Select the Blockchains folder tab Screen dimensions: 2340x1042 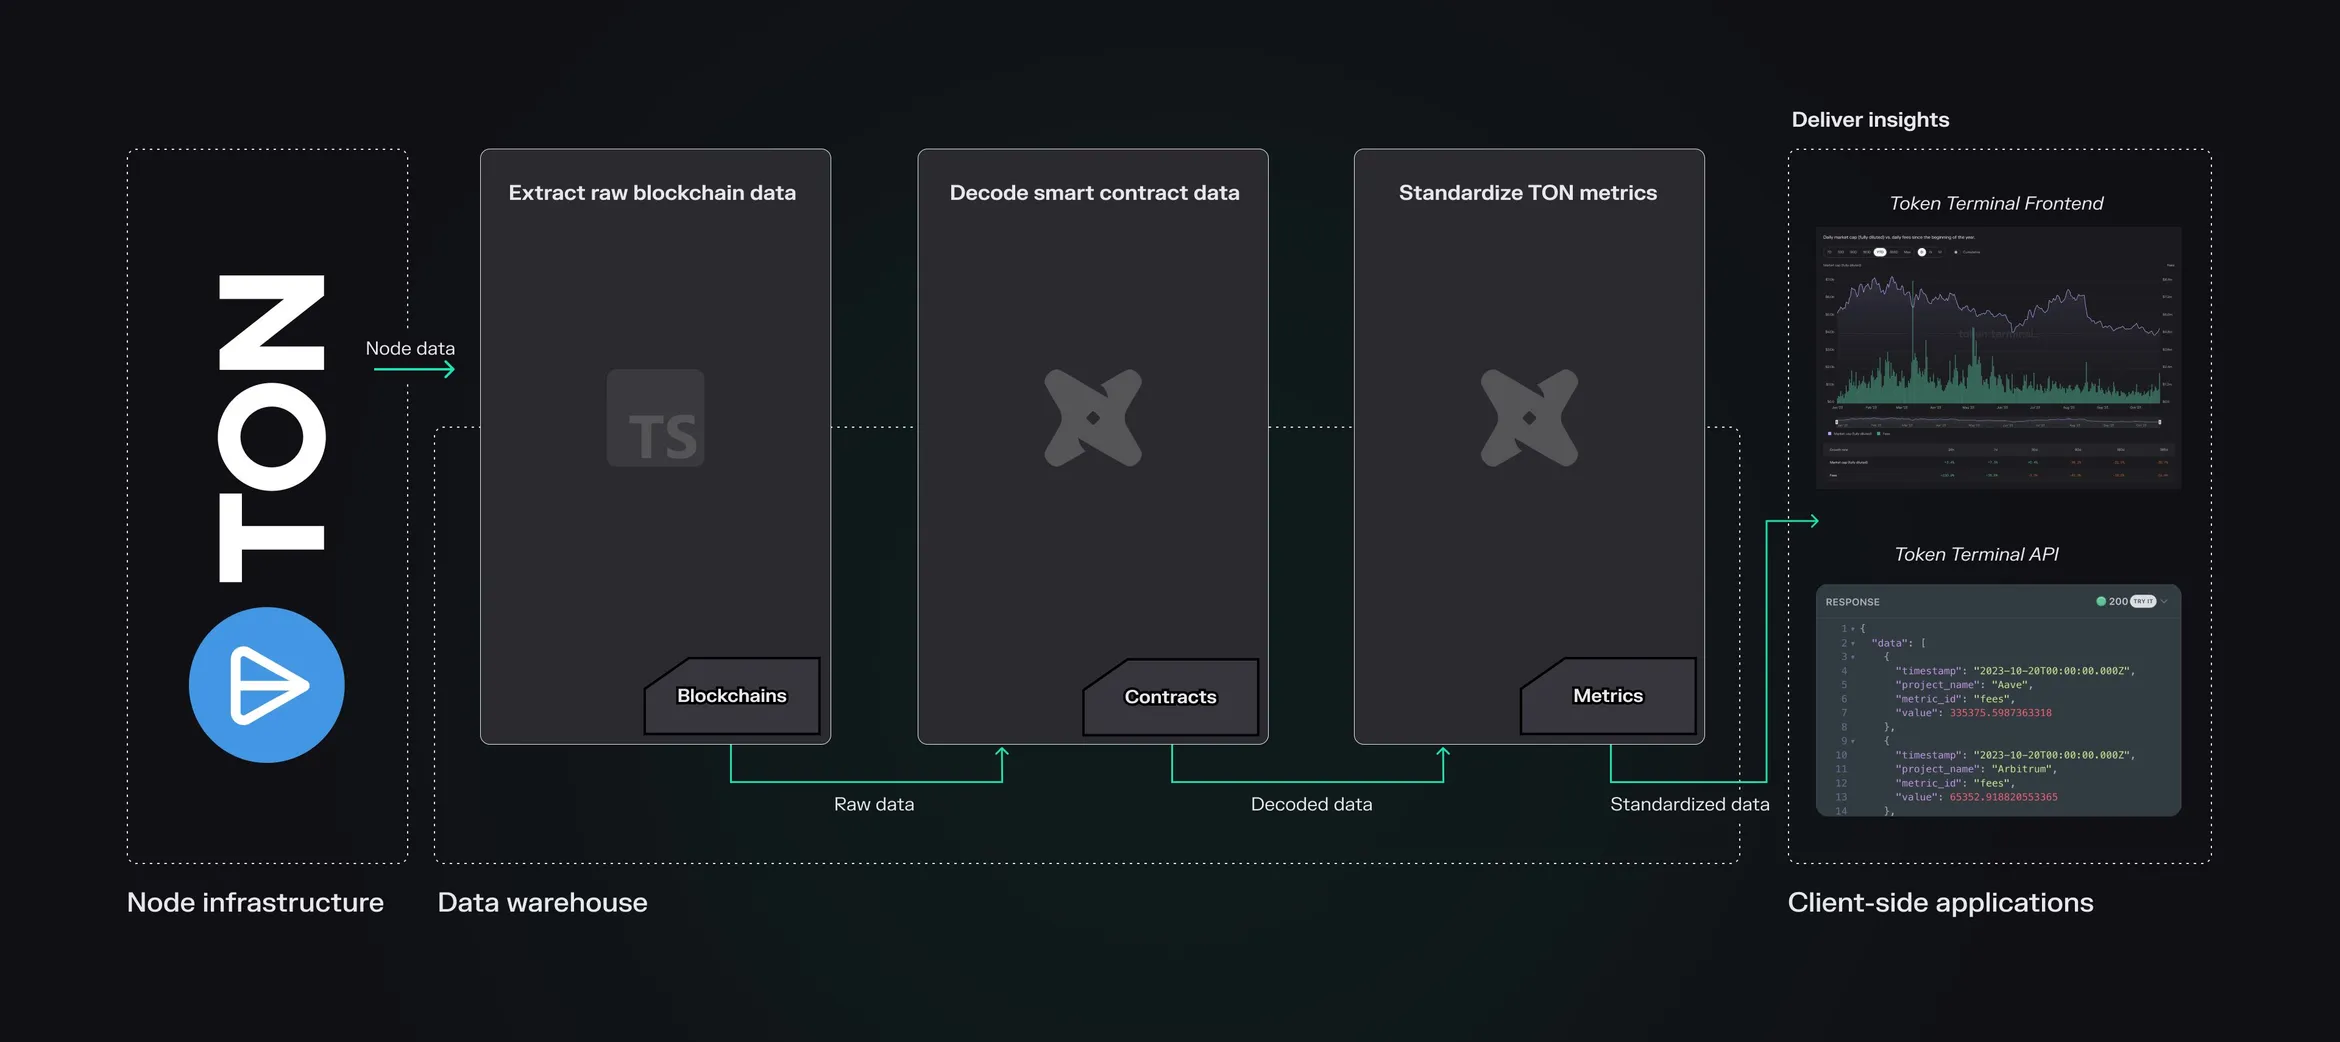click(732, 695)
